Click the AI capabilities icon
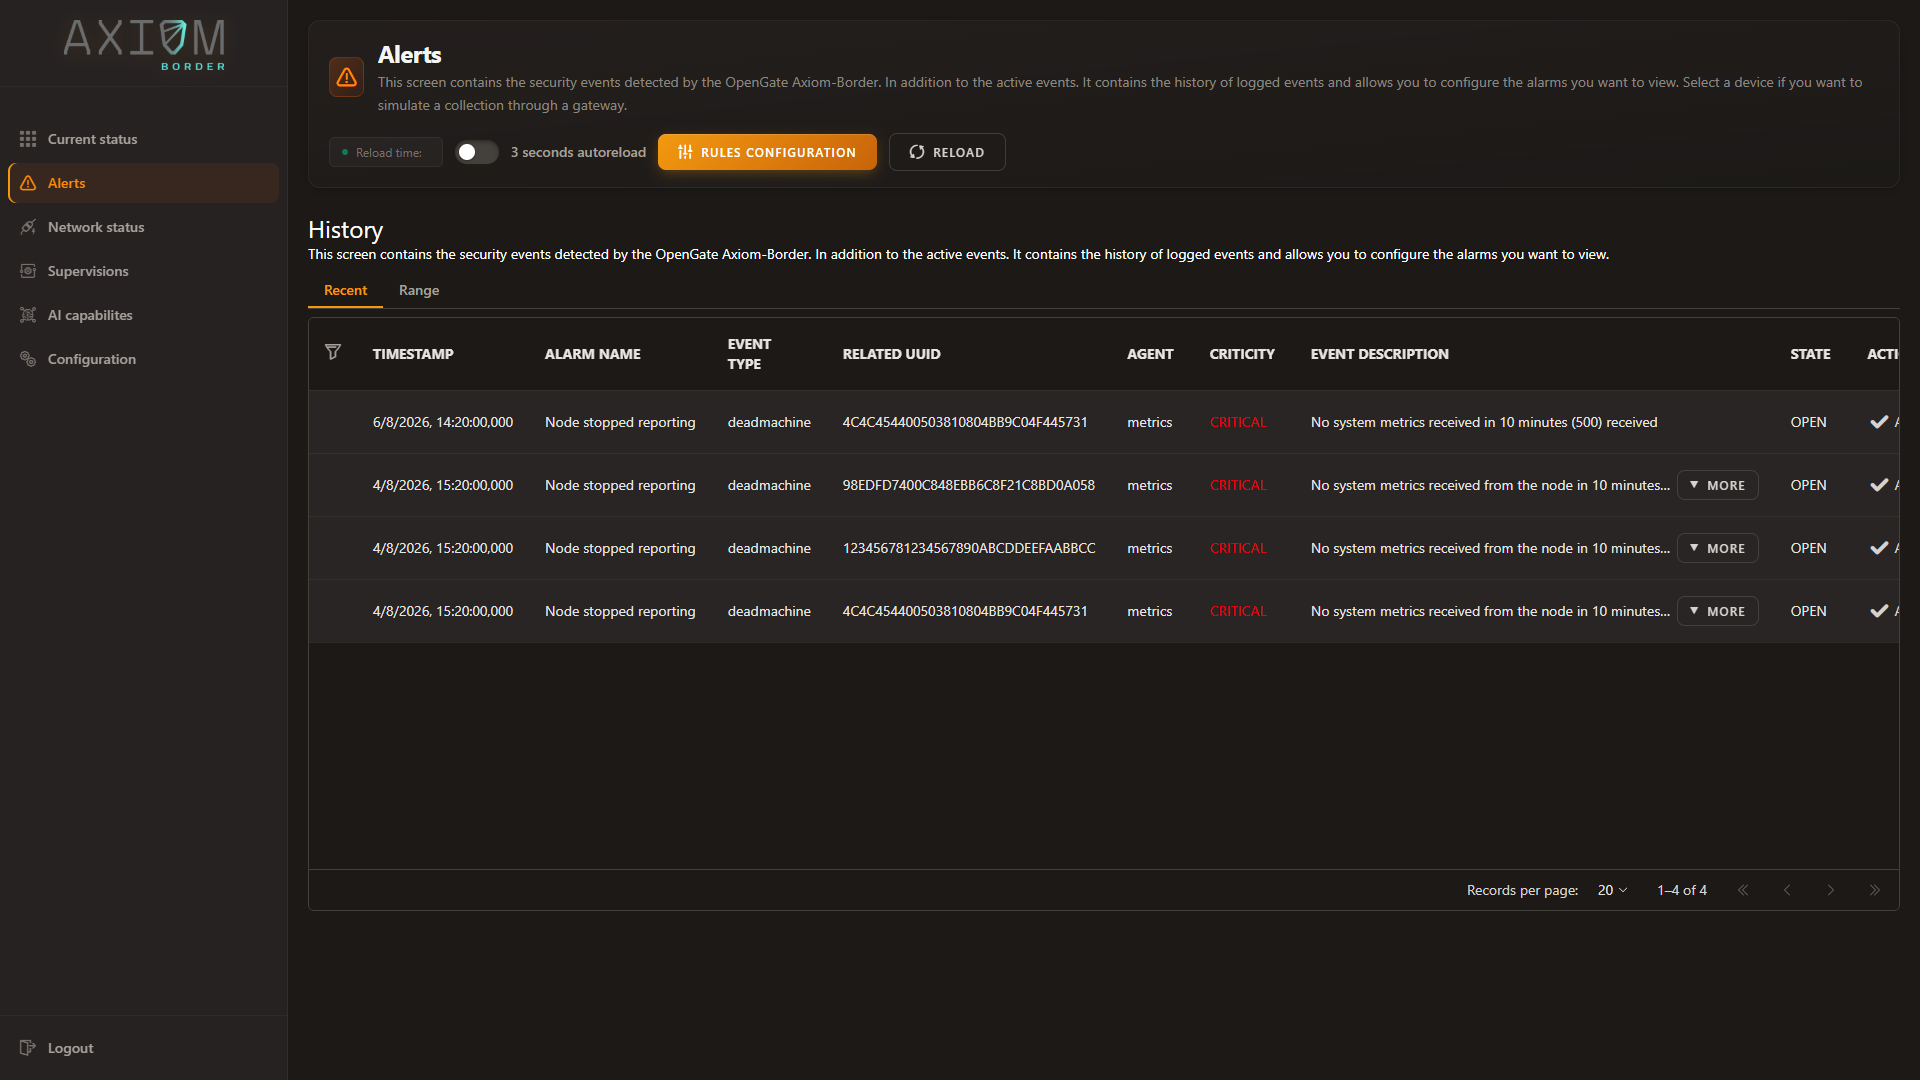This screenshot has height=1080, width=1920. (x=28, y=315)
